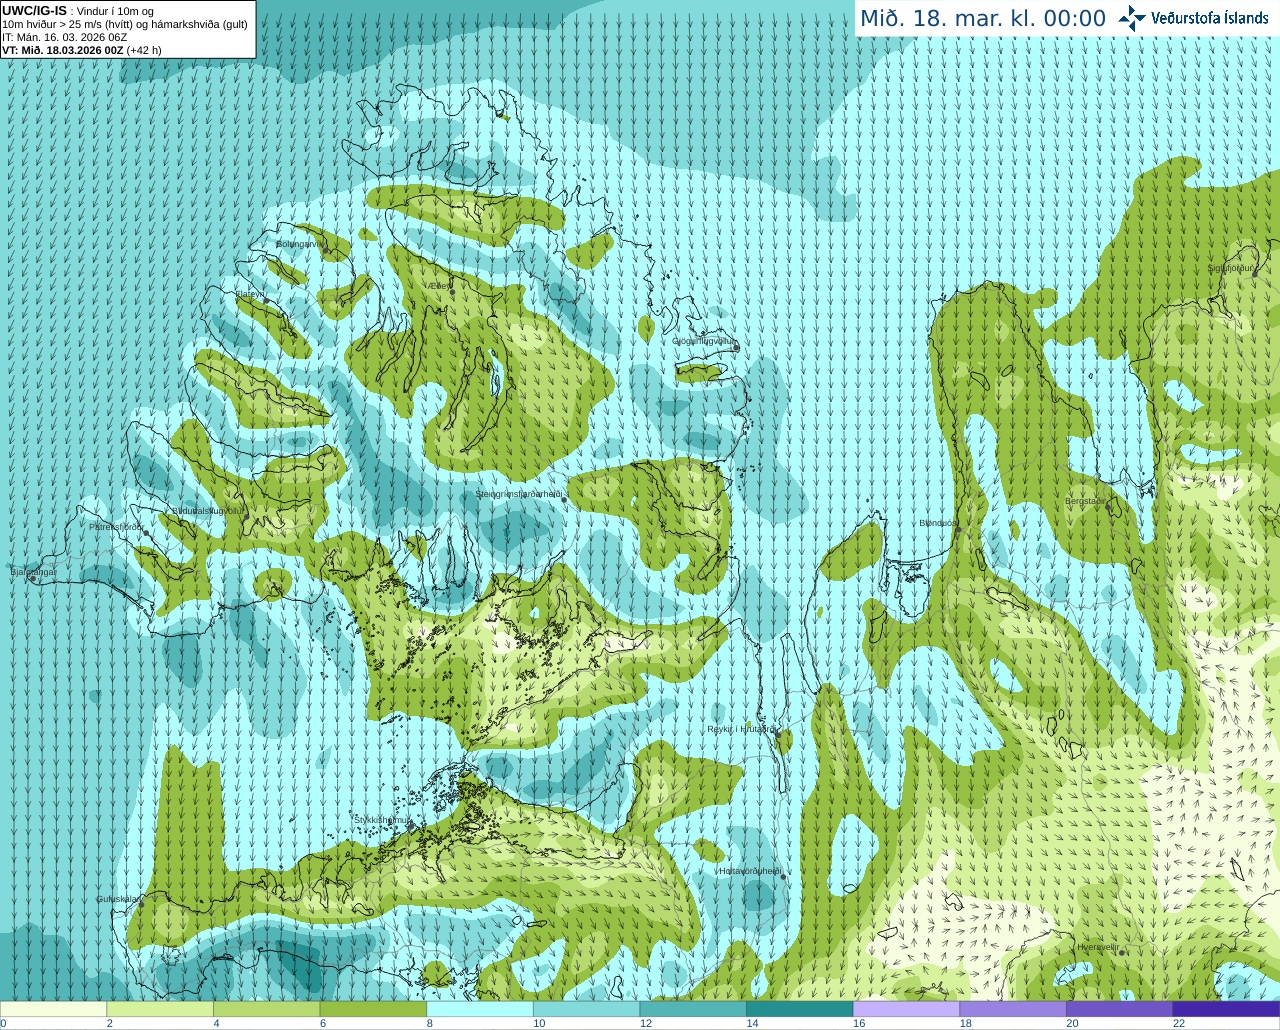Image resolution: width=1280 pixels, height=1030 pixels.
Task: Click the Flateyri station label
Action: [250, 294]
